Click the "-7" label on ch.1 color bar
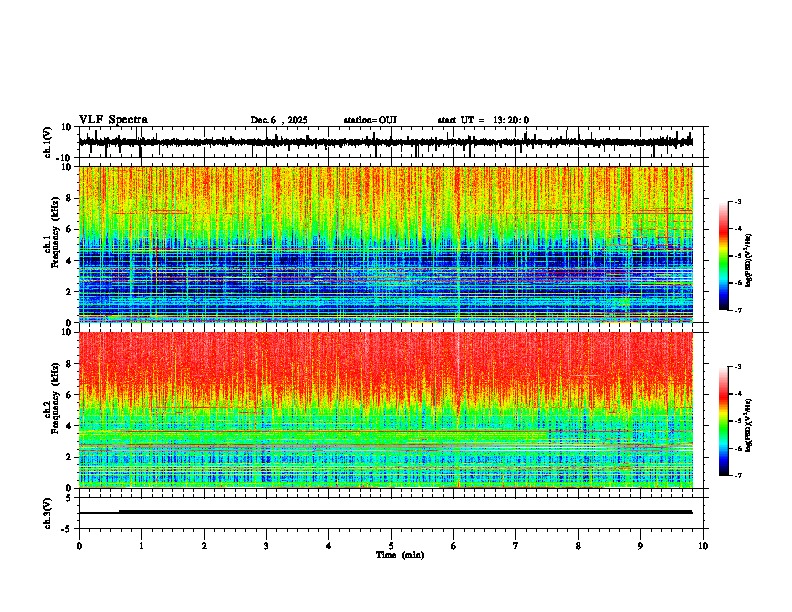Image resolution: width=792 pixels, height=612 pixels. pos(737,310)
